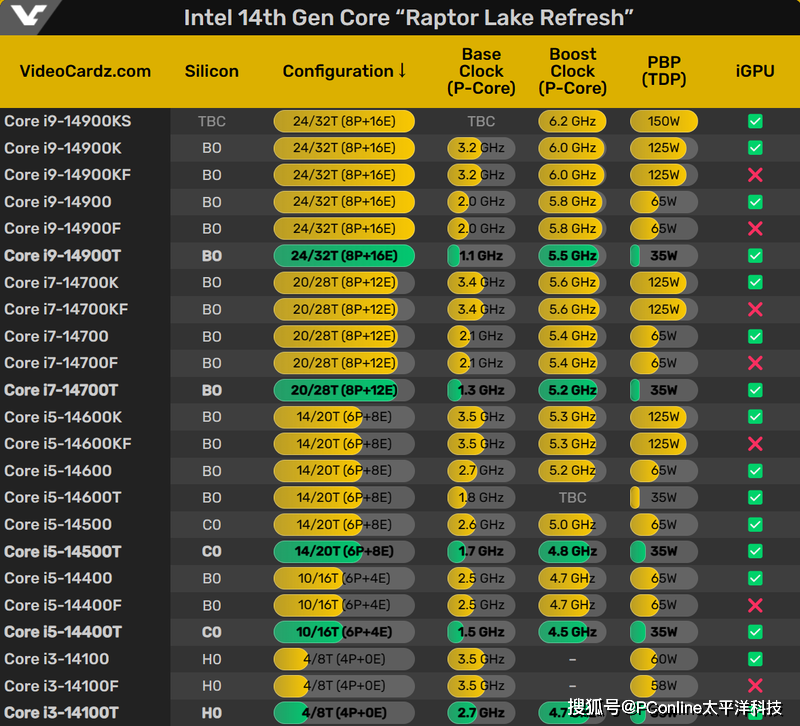
Task: Click the green iGPU checkmark for Core i9-14900KS
Action: pyautogui.click(x=755, y=121)
